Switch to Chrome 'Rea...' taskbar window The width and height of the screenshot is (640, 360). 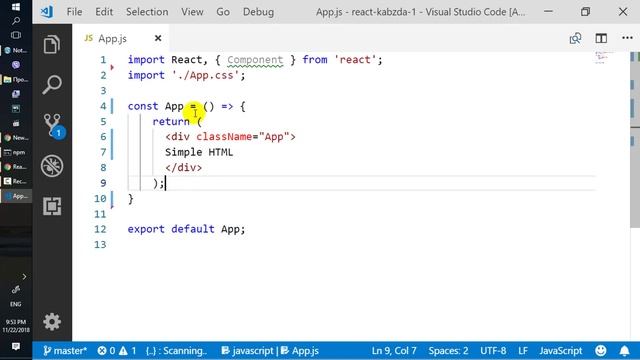click(16, 167)
